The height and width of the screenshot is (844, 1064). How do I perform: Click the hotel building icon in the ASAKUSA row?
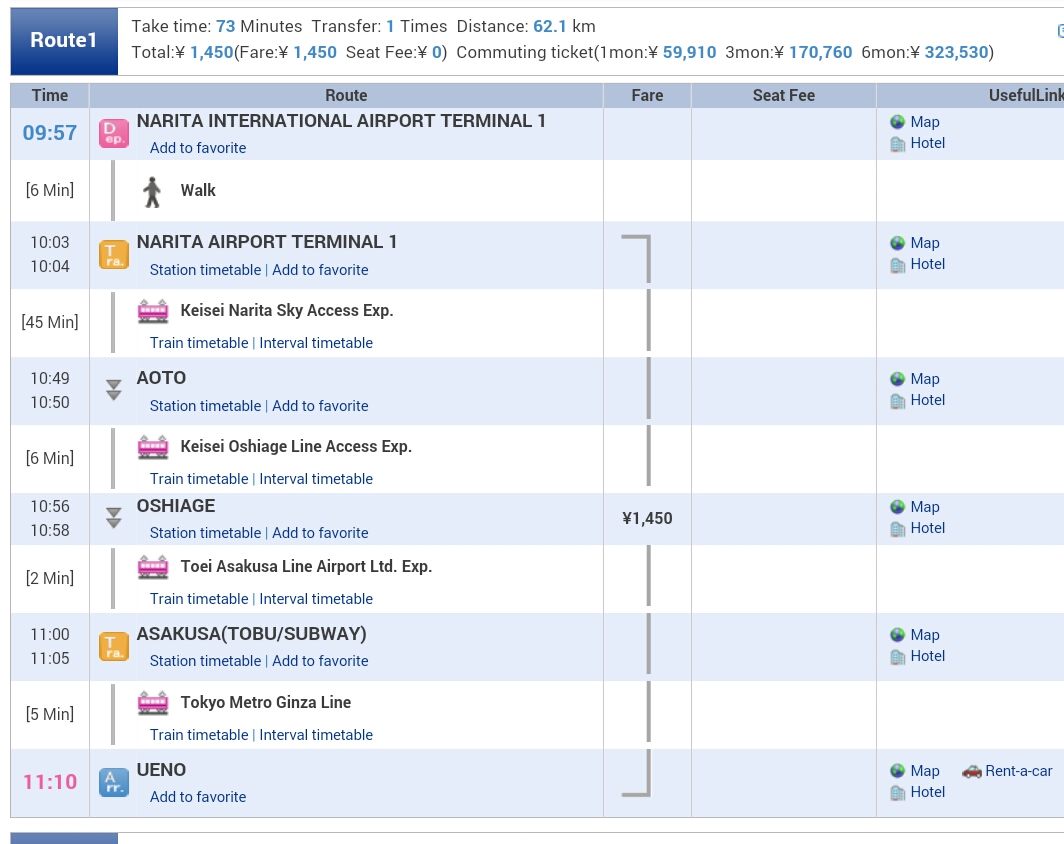[x=898, y=657]
